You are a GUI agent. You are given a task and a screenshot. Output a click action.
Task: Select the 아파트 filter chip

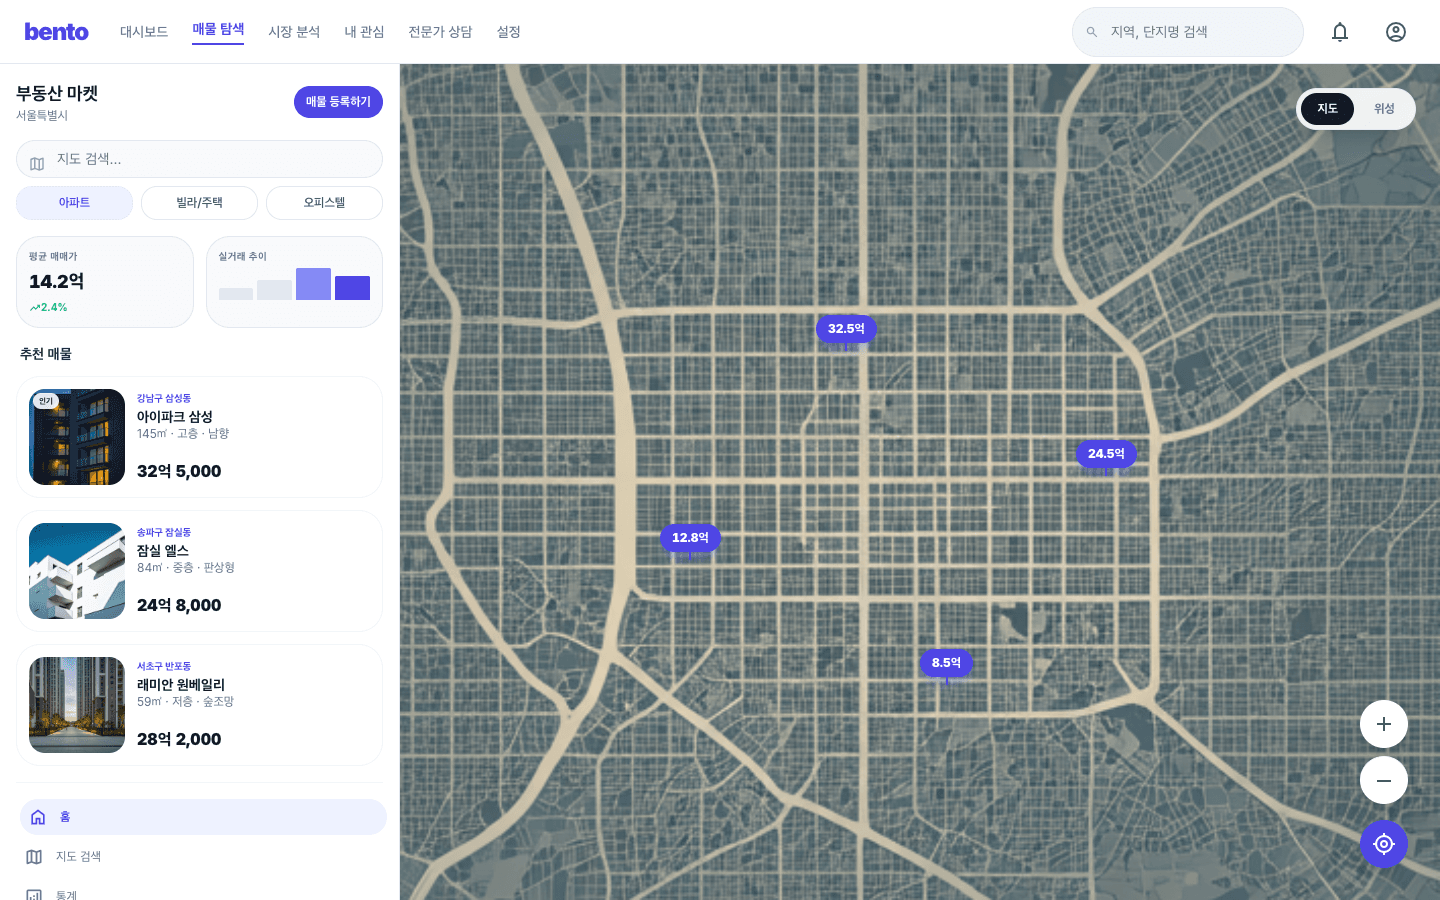click(74, 203)
